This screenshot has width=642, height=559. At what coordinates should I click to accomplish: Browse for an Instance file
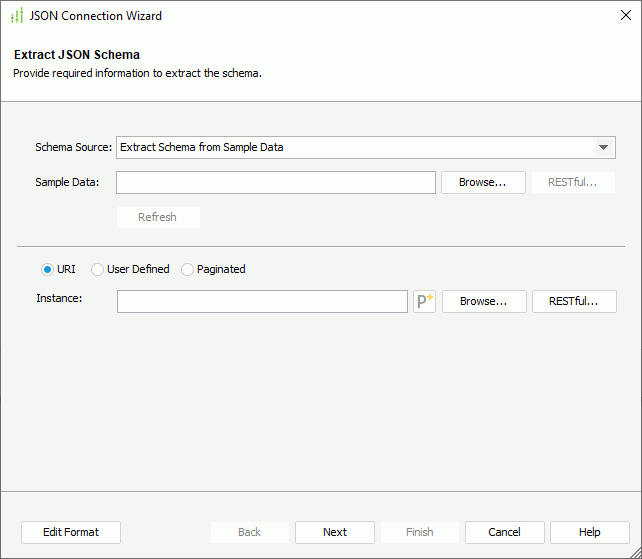pyautogui.click(x=484, y=301)
